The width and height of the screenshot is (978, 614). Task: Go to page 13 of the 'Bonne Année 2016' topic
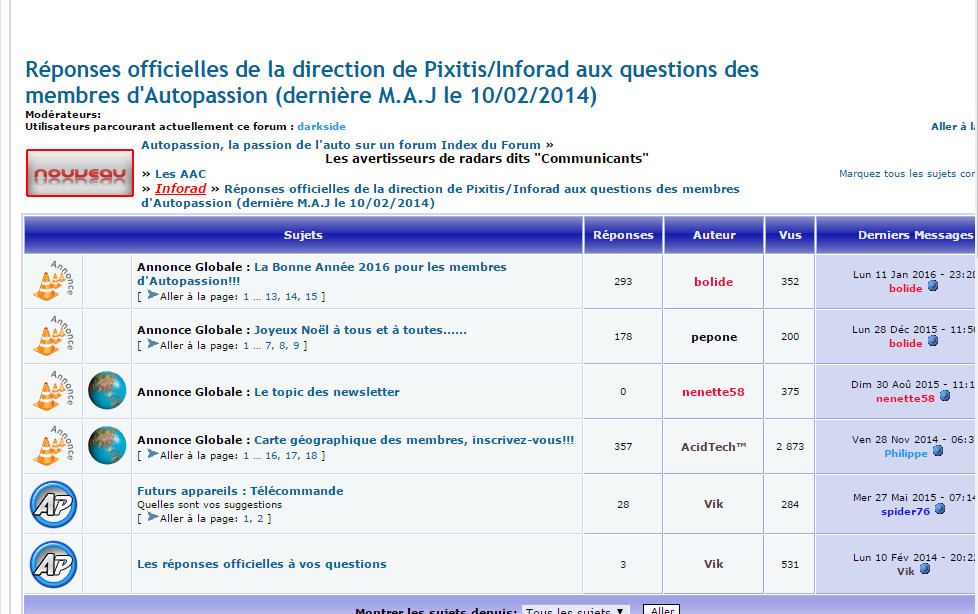[x=271, y=296]
